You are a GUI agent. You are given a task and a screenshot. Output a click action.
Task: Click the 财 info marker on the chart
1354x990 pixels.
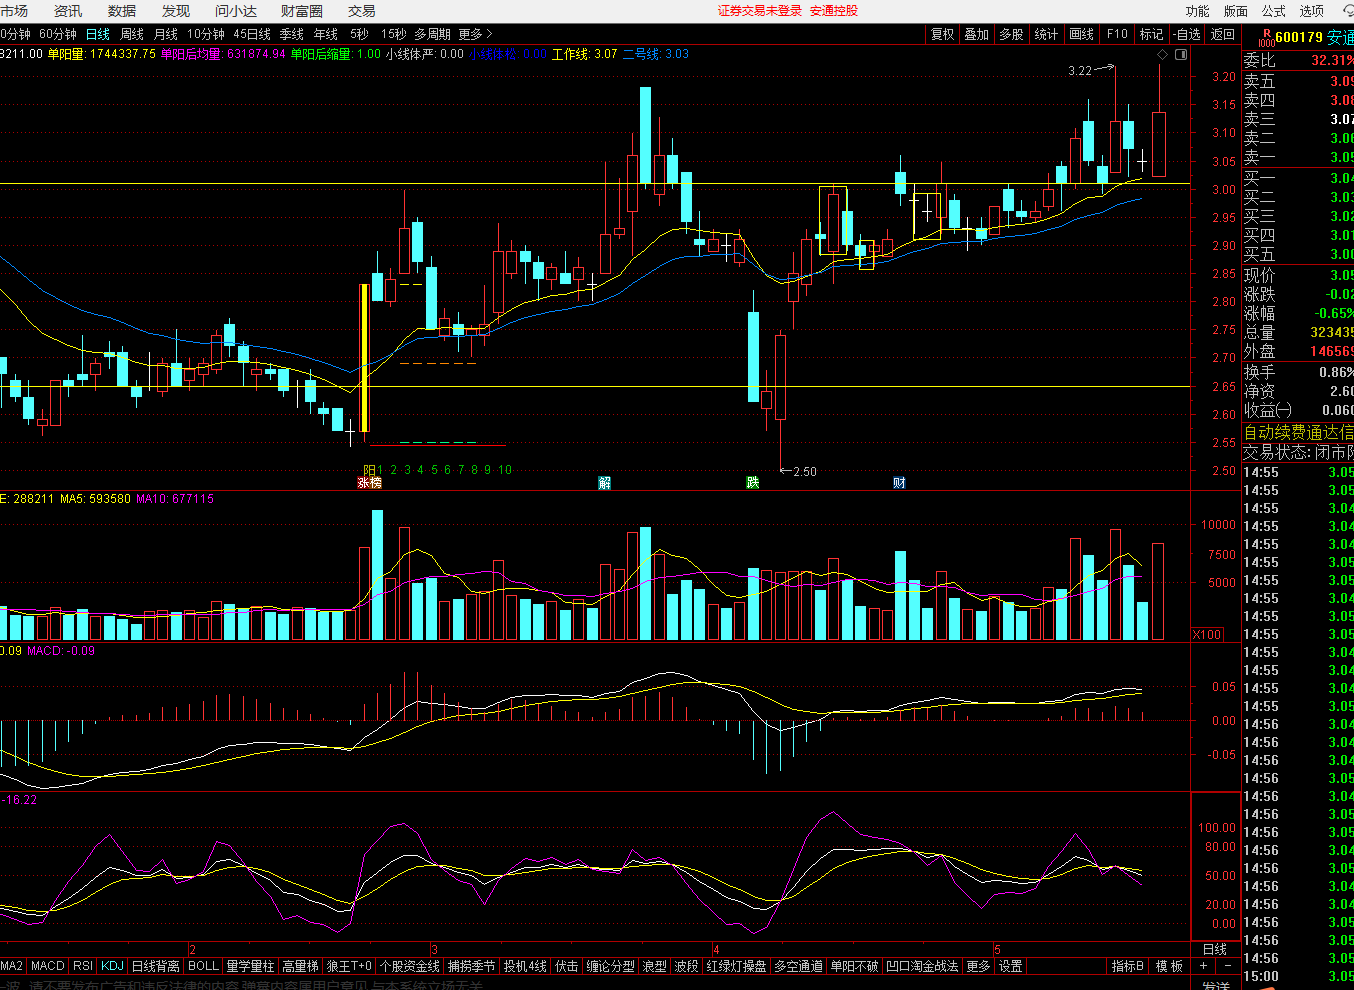tap(899, 483)
